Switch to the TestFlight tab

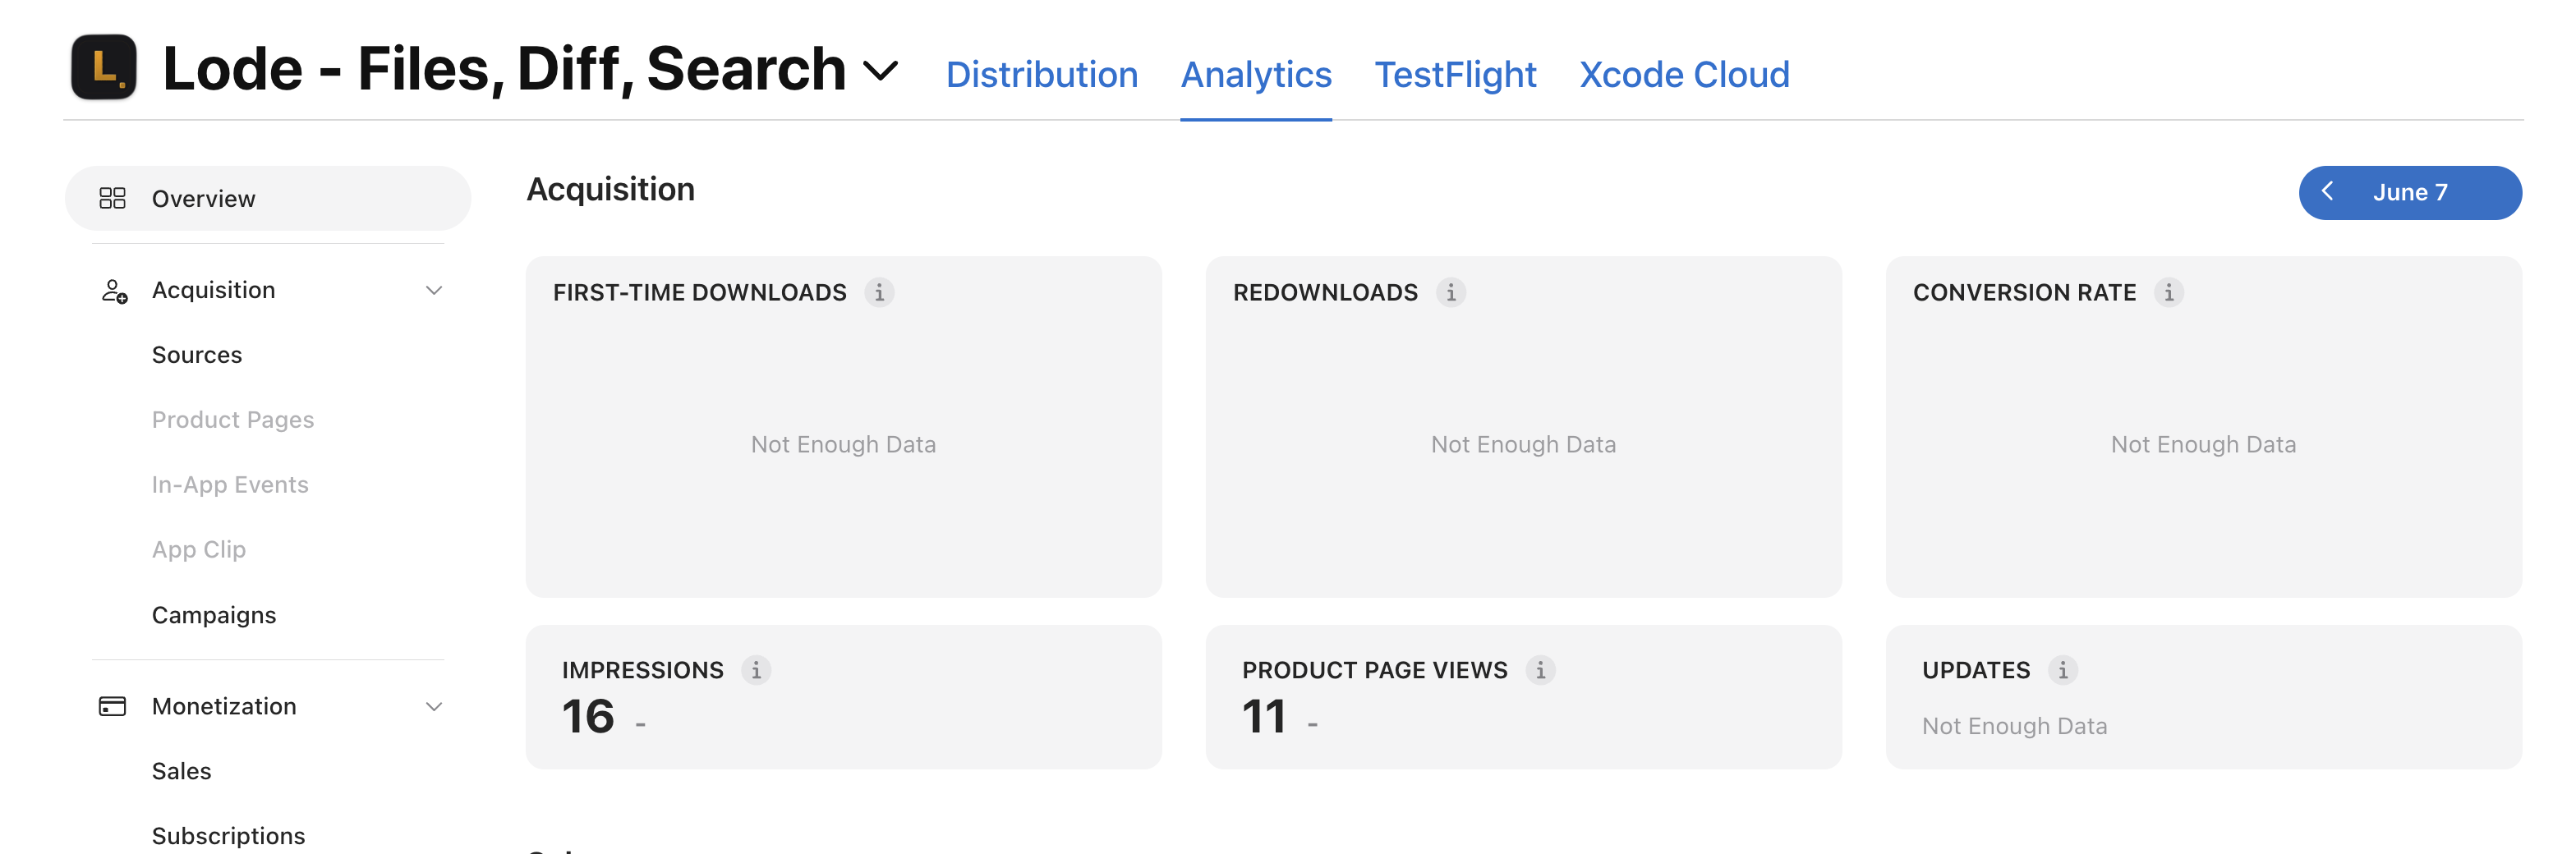1455,74
